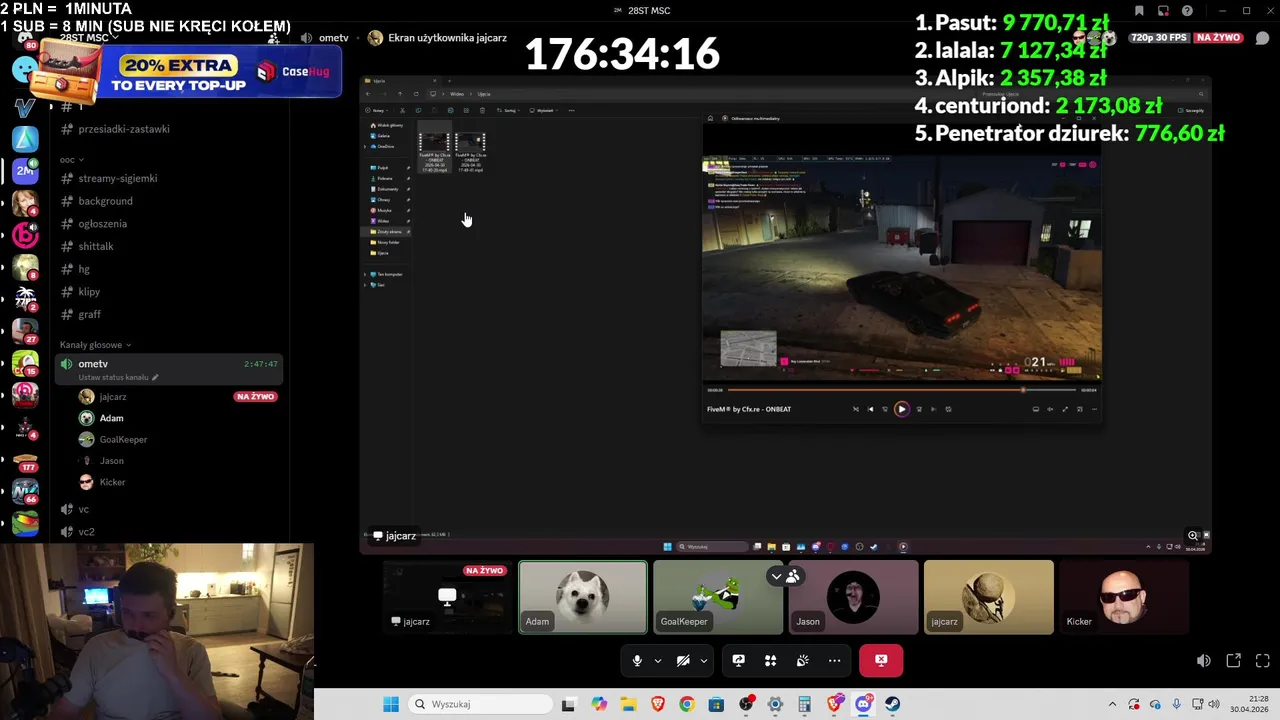Select Kicker's participant tile
Screen dimensions: 1280x720
[x=1123, y=597]
